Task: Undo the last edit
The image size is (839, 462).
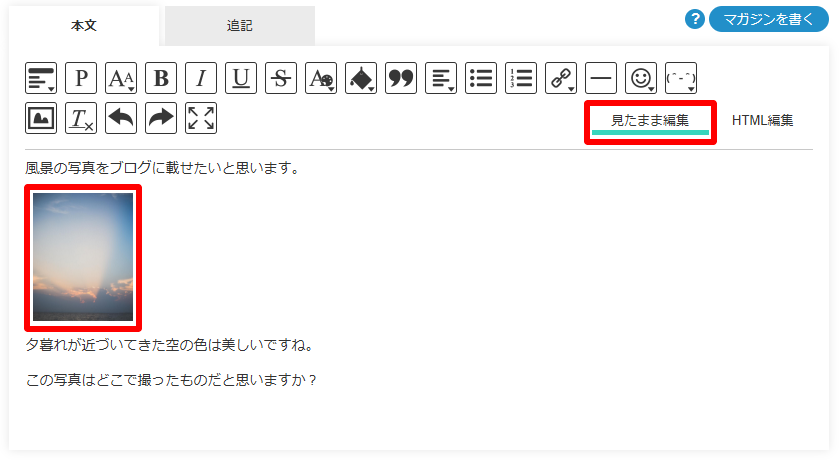Action: point(121,118)
